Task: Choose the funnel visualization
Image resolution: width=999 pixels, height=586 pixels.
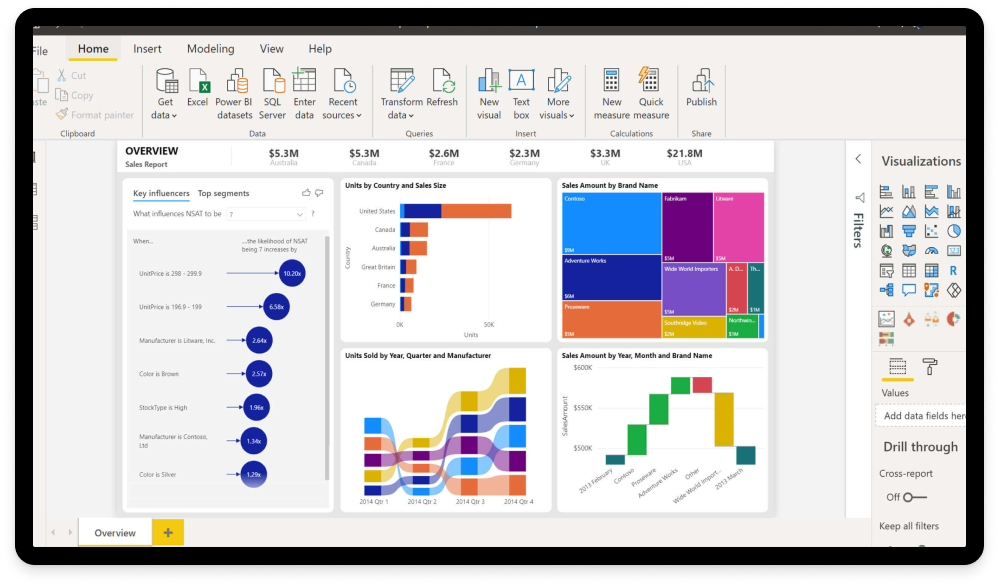Action: [x=909, y=231]
